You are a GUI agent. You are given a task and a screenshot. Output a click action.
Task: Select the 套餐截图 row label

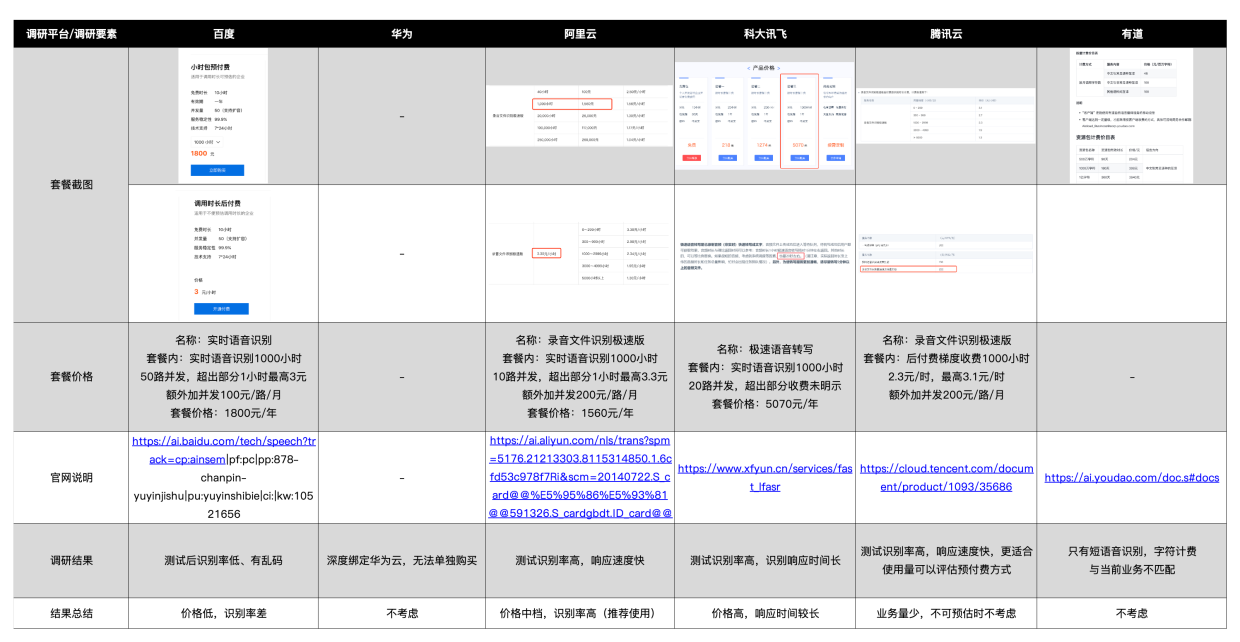pos(71,185)
